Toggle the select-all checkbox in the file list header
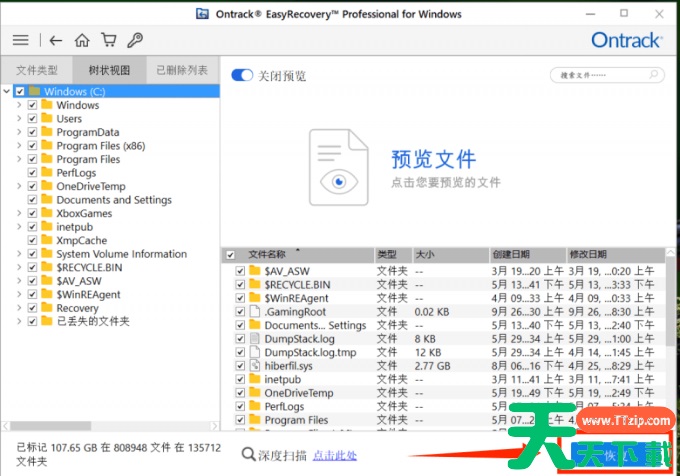Image resolution: width=680 pixels, height=476 pixels. pos(230,254)
